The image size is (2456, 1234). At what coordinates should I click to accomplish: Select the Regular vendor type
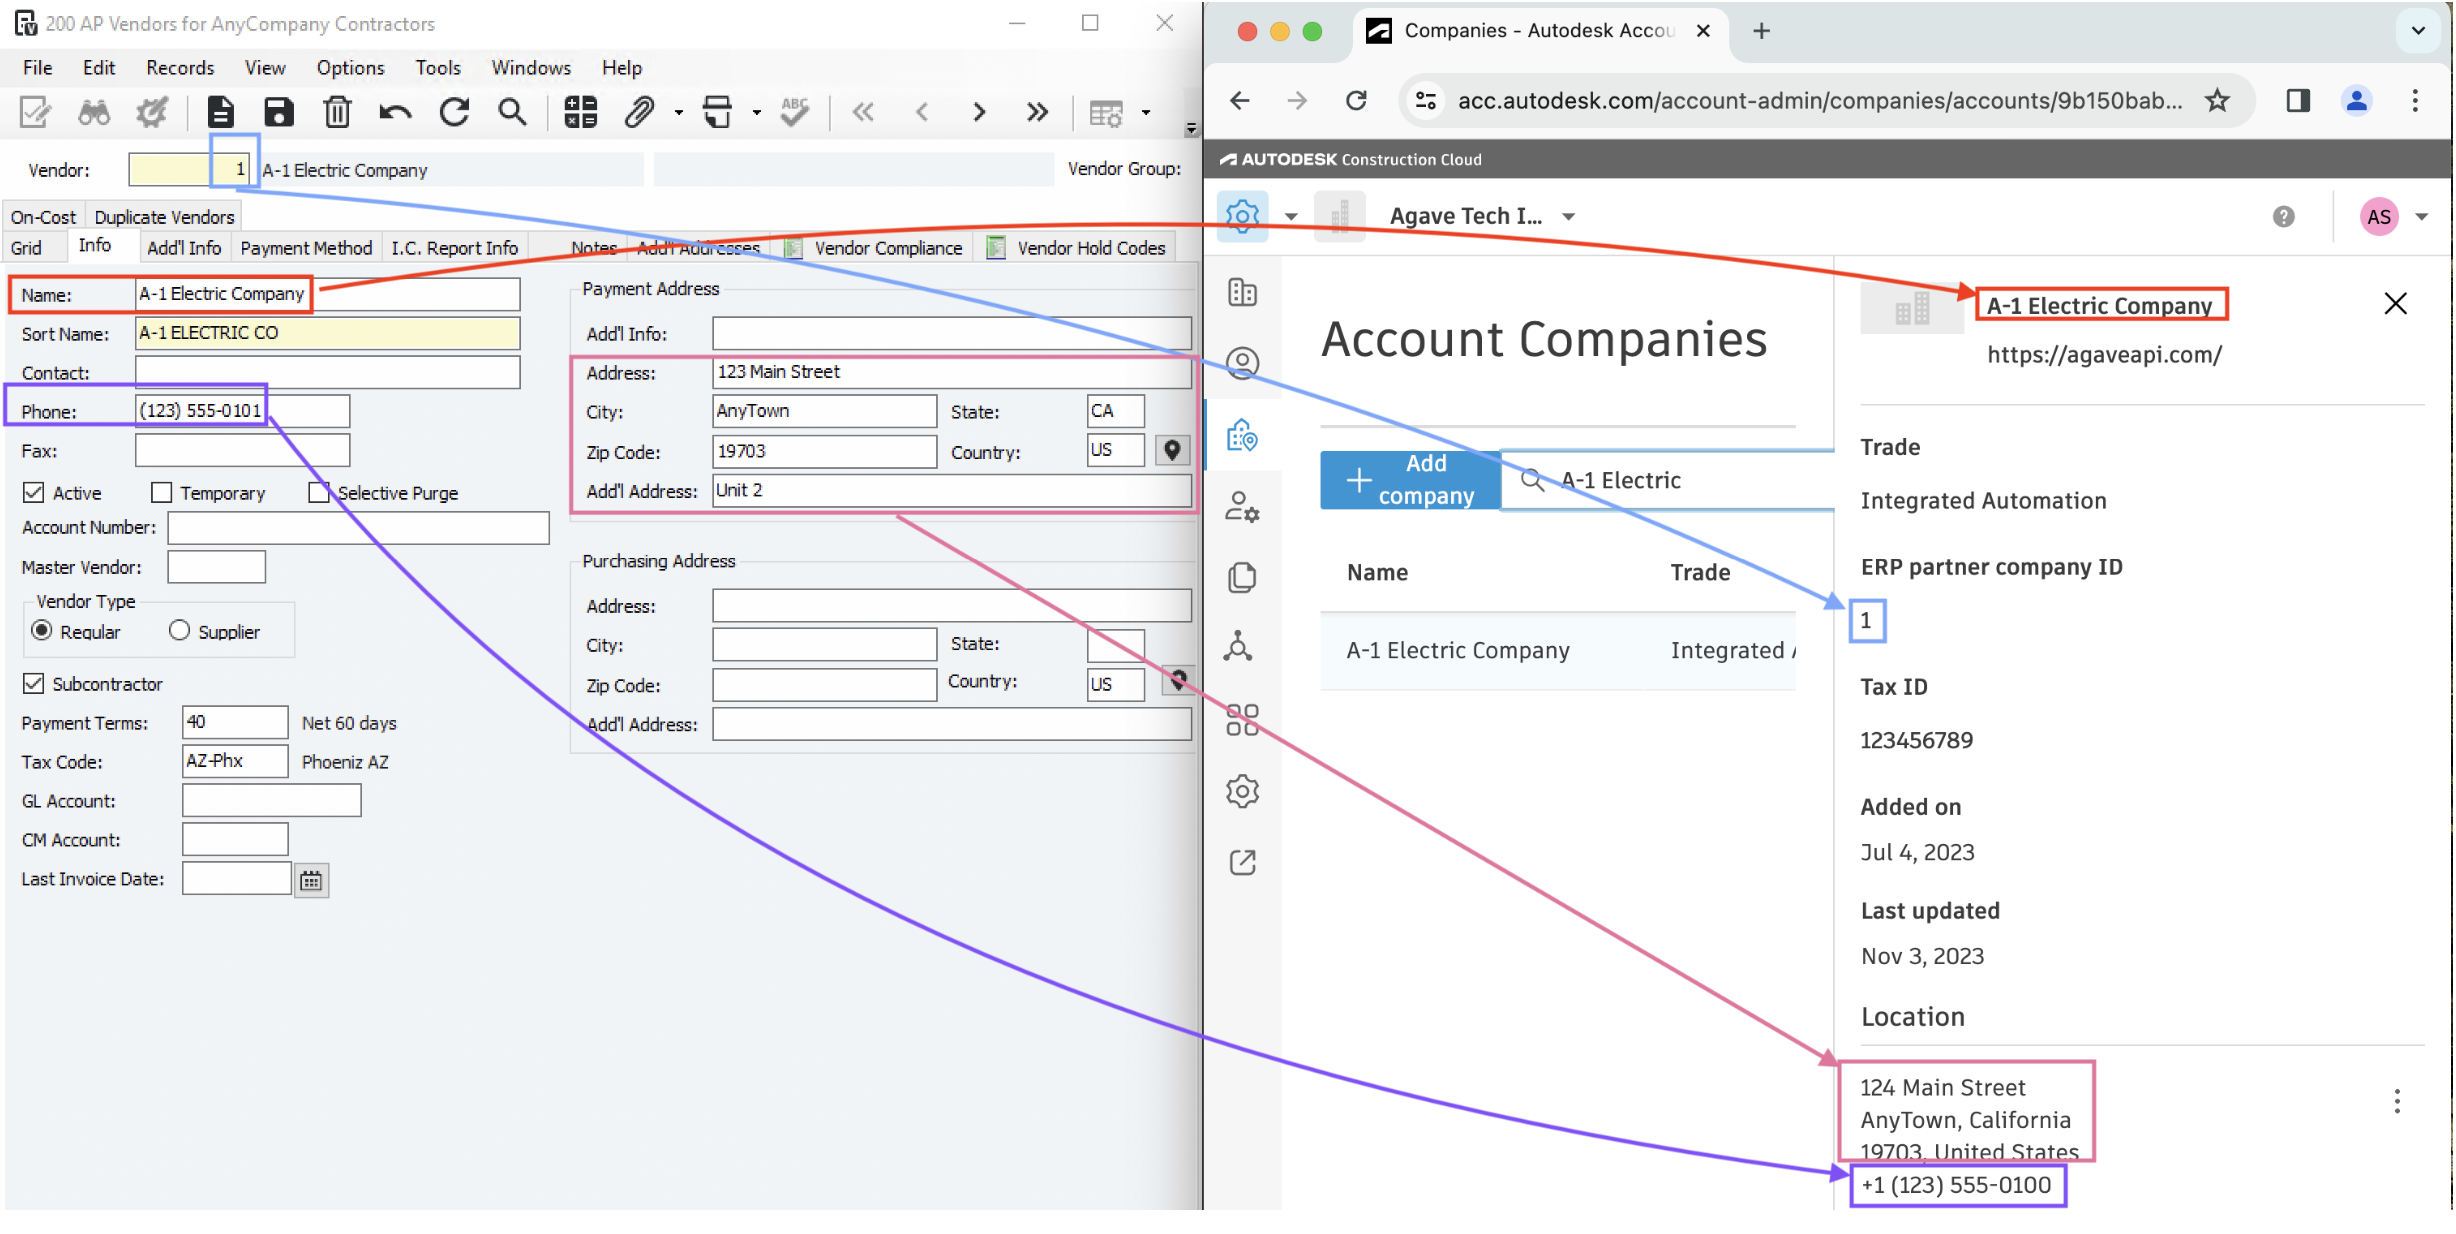(x=42, y=631)
